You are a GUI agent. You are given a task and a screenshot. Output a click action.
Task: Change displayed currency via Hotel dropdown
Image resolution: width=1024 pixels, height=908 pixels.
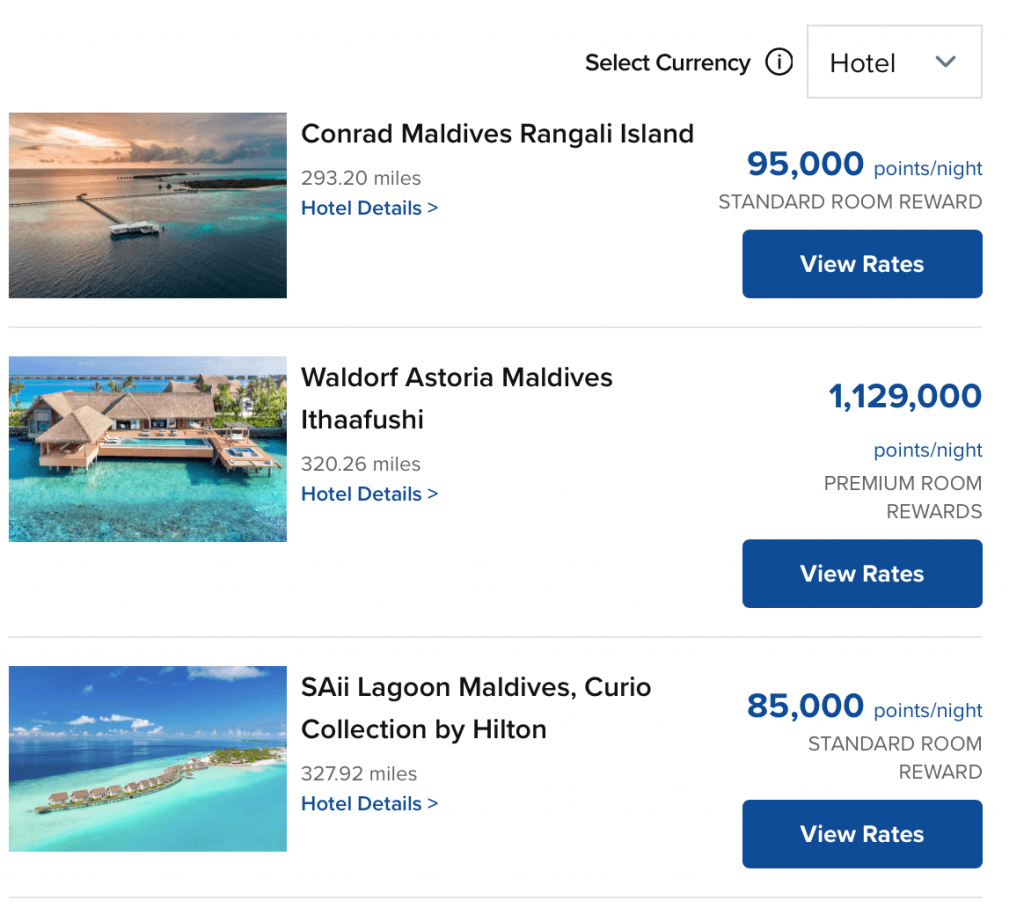coord(893,62)
